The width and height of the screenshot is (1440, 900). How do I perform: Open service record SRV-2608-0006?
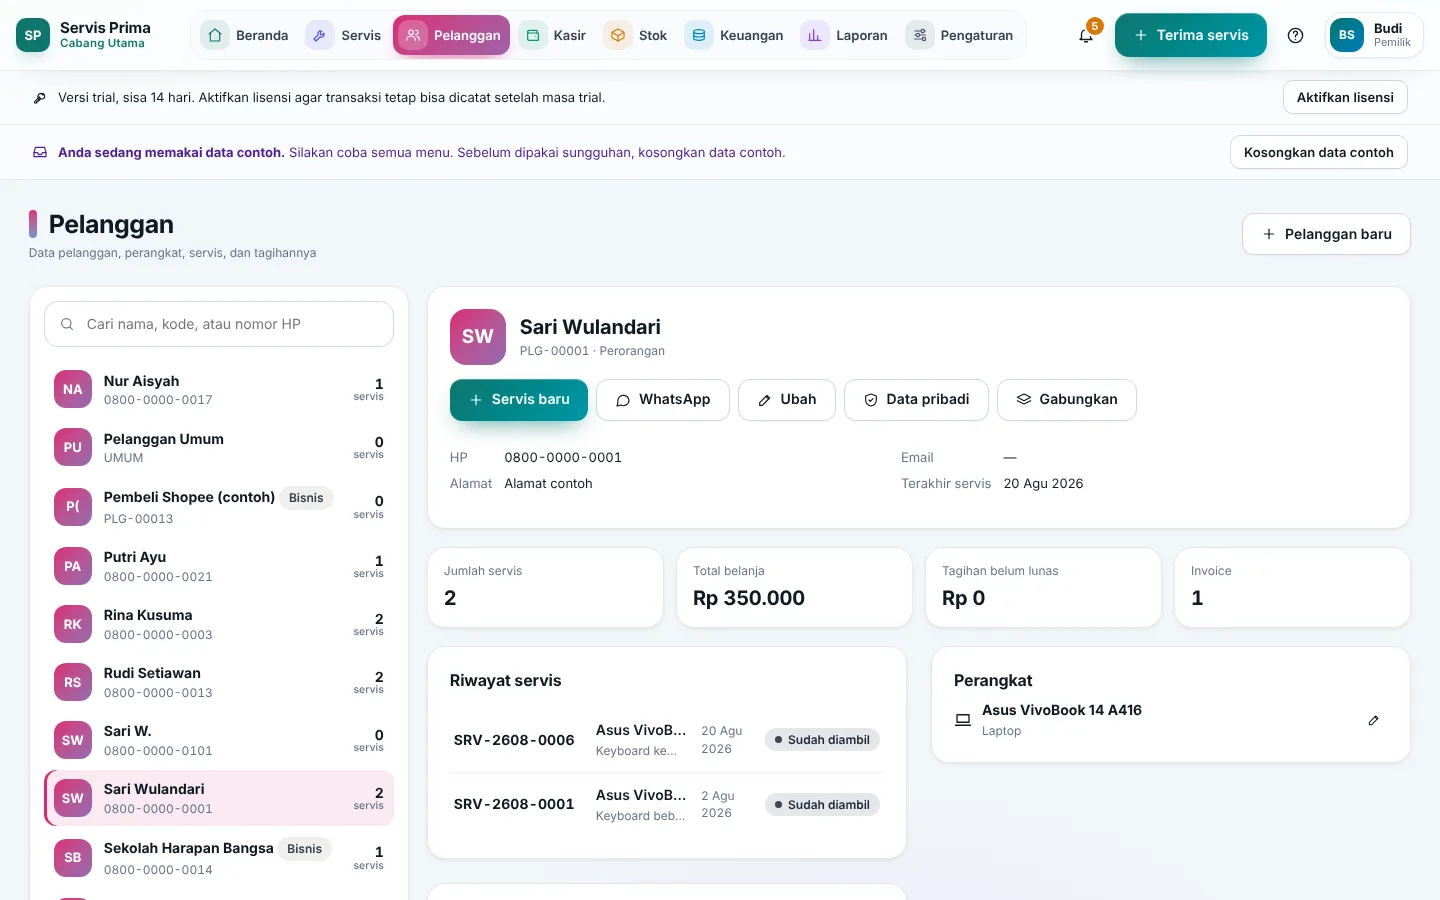tap(667, 740)
